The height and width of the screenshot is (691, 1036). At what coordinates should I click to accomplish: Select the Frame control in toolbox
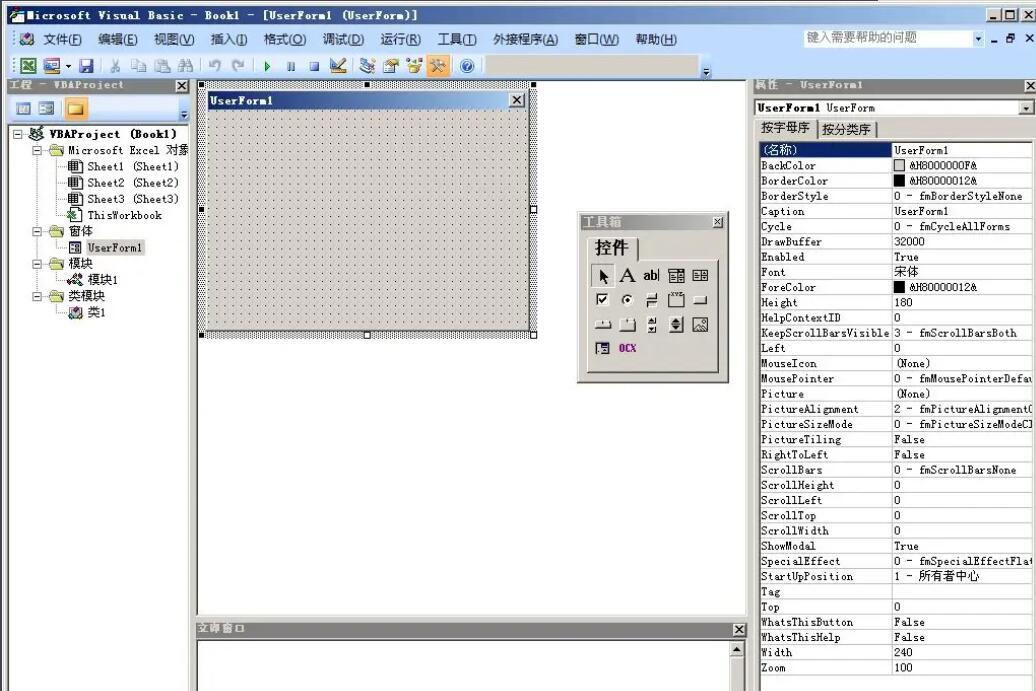(676, 300)
